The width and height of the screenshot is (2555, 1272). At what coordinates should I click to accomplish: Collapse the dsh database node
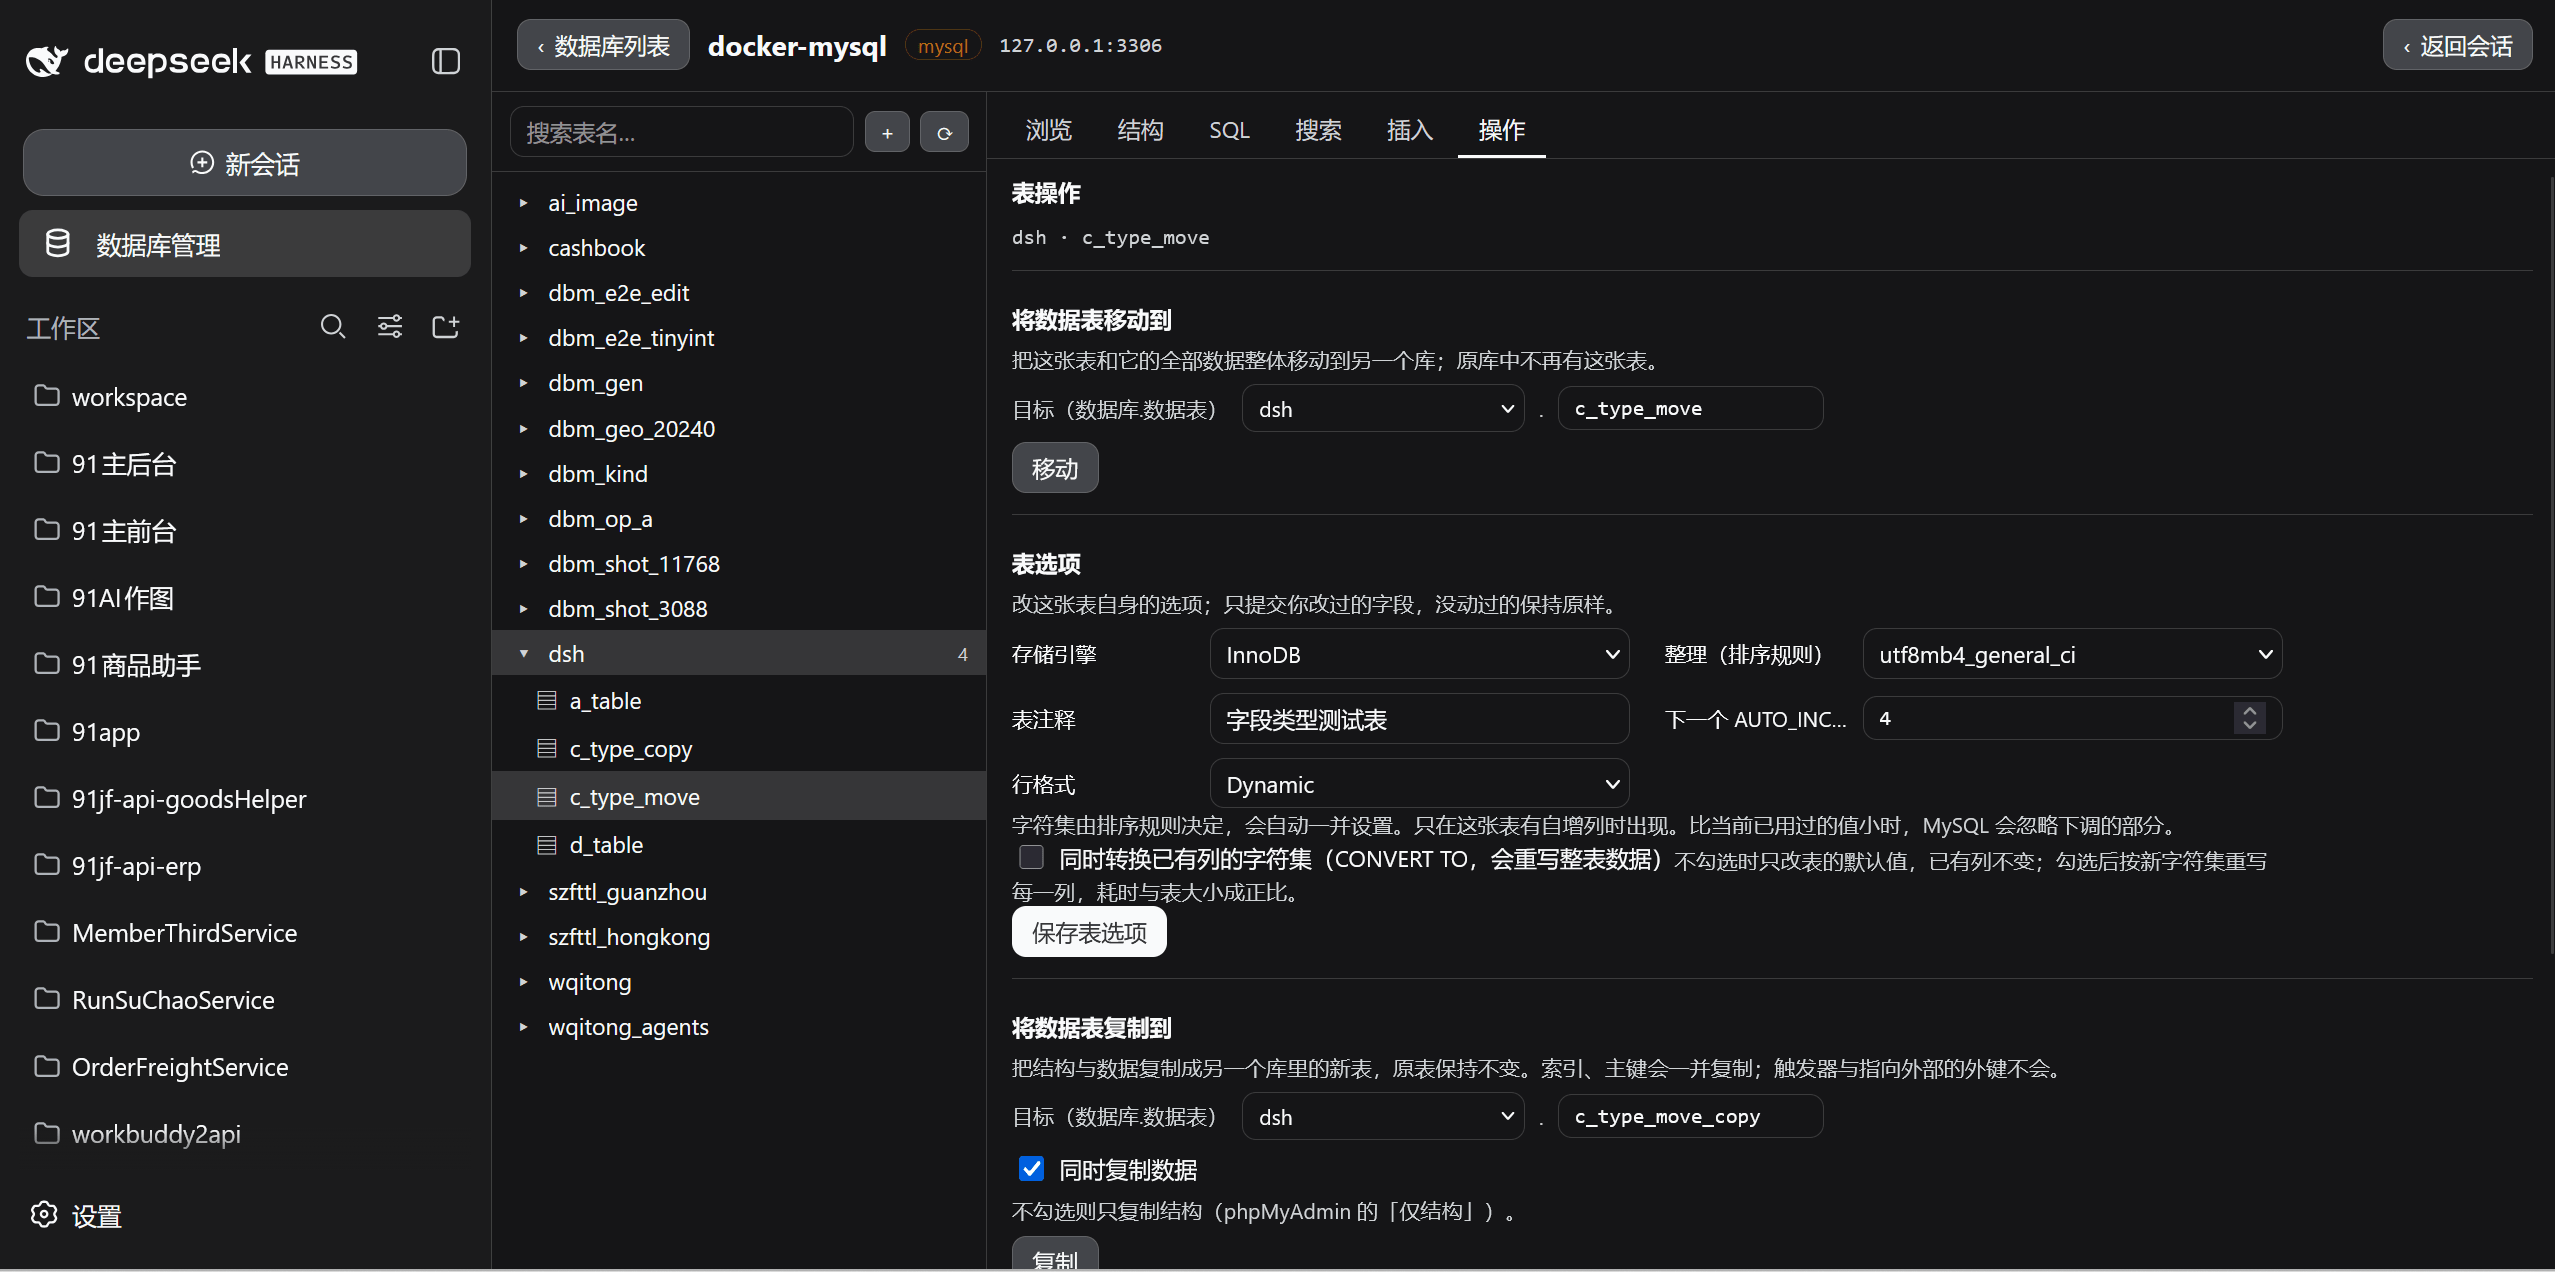[x=523, y=654]
